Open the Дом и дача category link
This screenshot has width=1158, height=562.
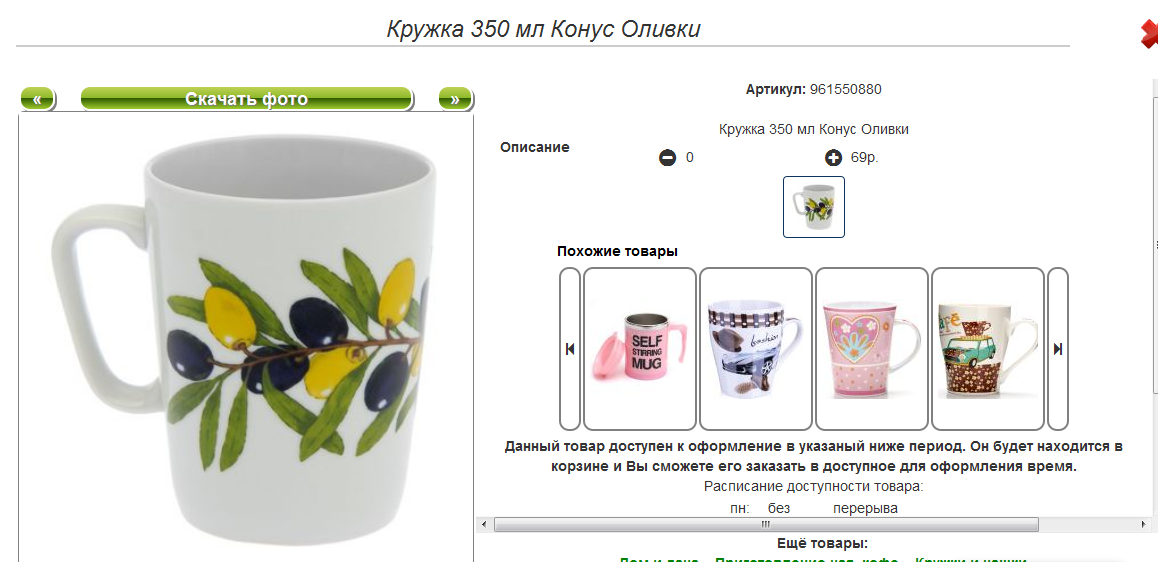click(661, 559)
